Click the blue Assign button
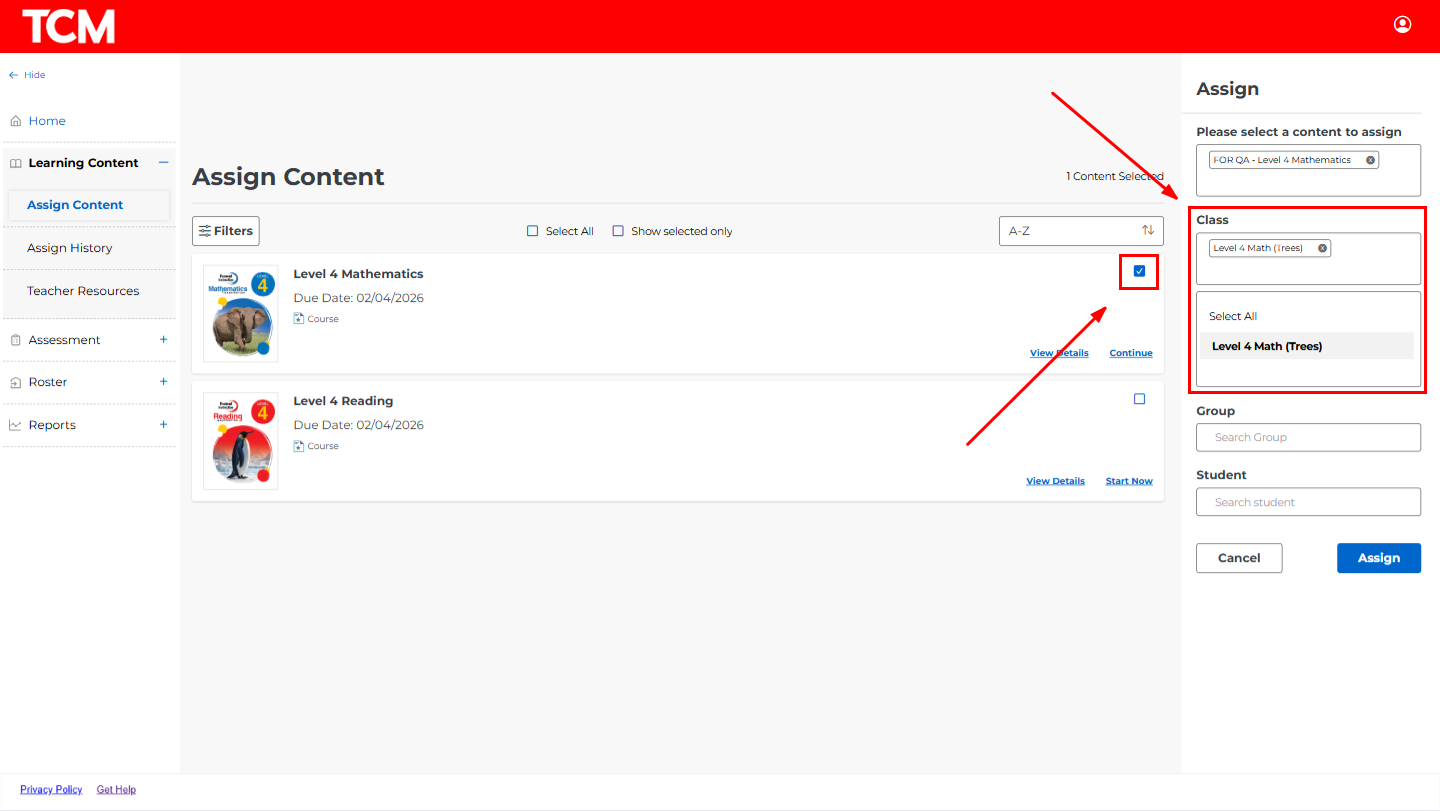Screen dimensions: 1440x811 point(1378,558)
